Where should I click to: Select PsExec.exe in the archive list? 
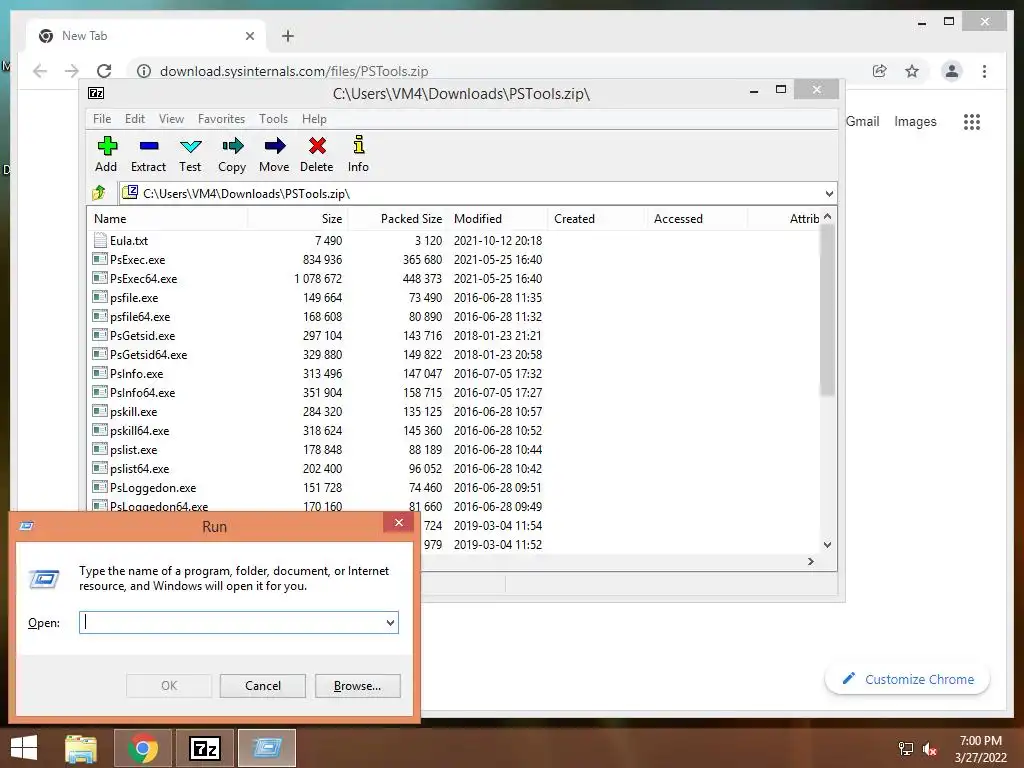(x=137, y=259)
